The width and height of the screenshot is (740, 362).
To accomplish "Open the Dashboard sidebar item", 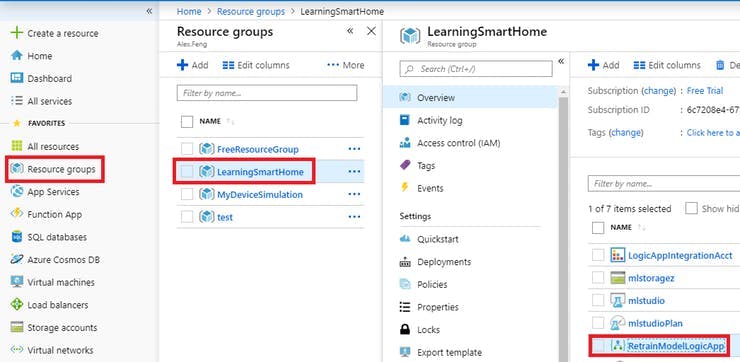I will (50, 78).
